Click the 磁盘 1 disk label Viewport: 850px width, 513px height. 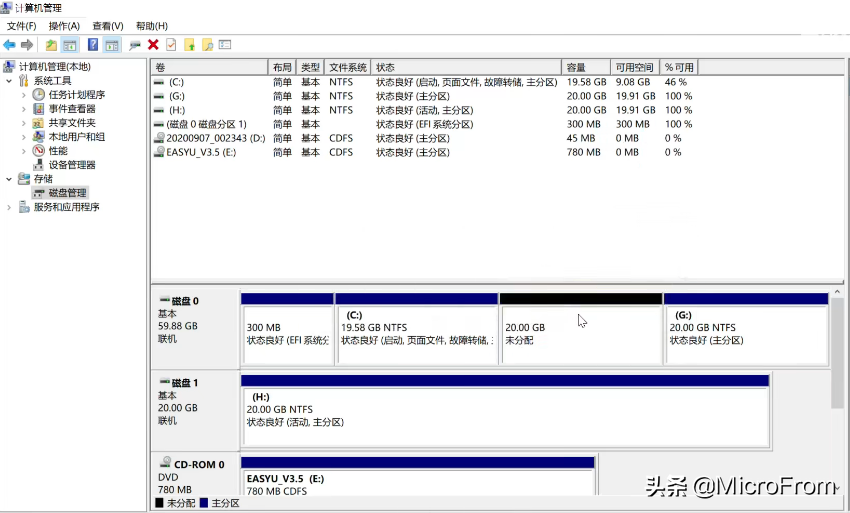tap(185, 383)
